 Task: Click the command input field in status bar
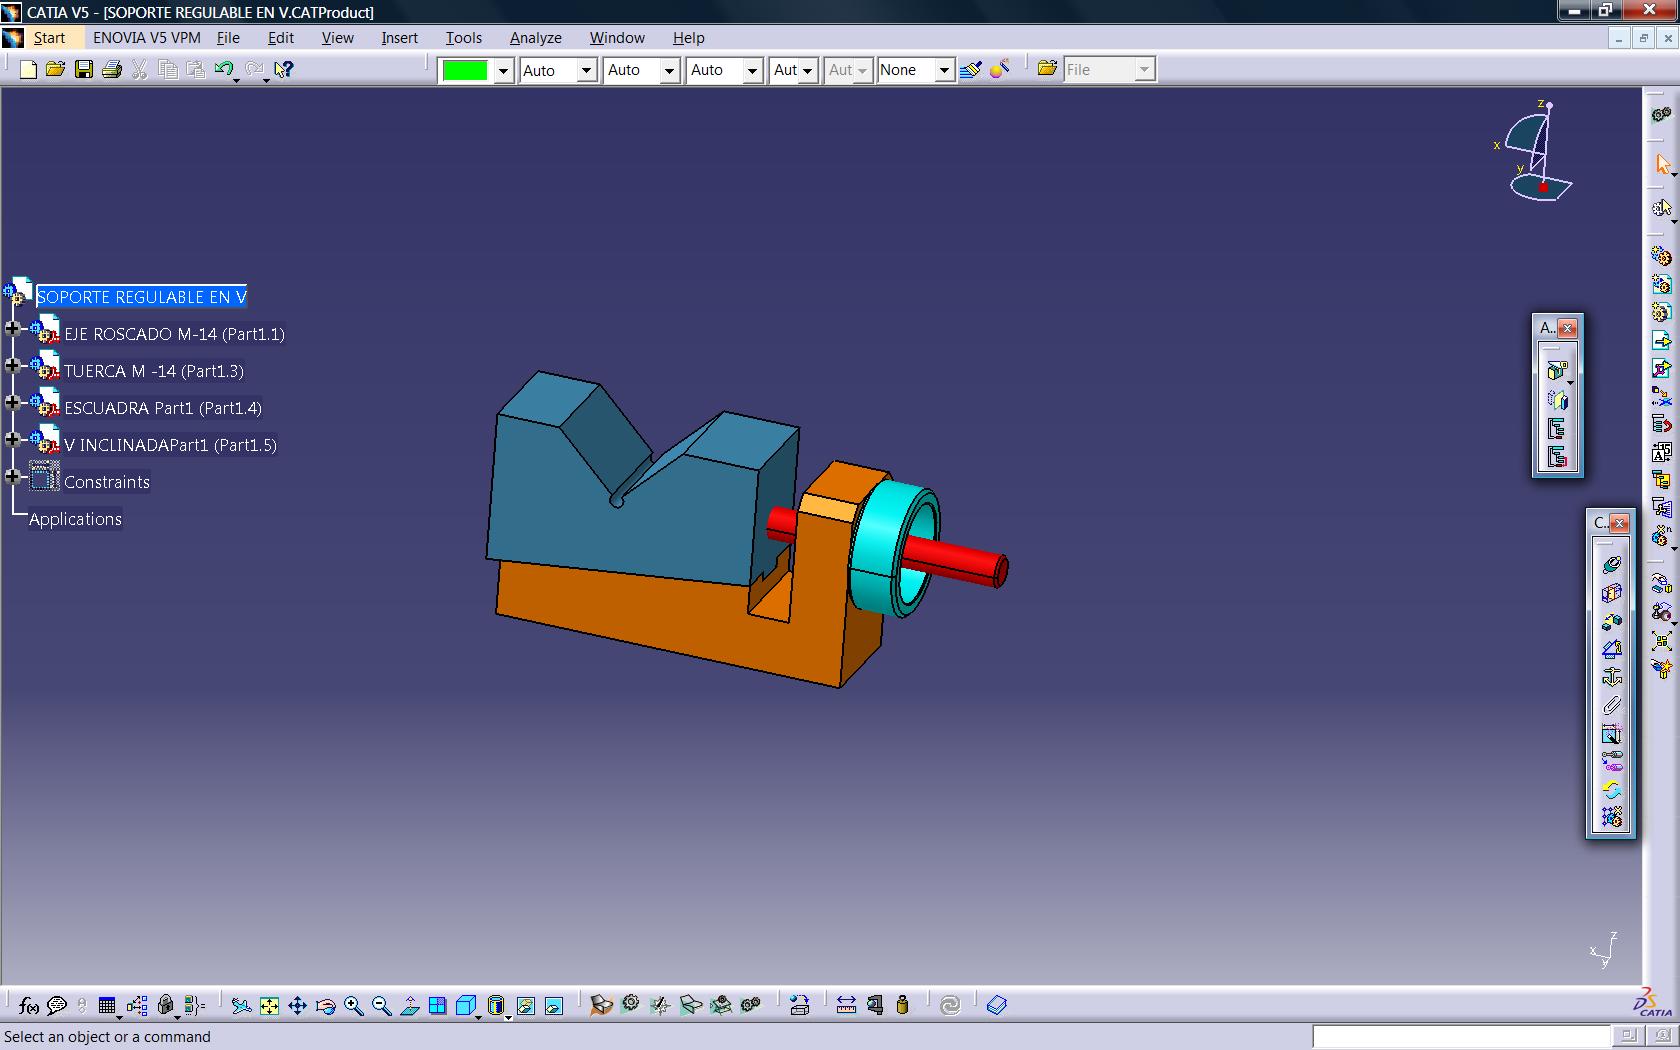(x=1461, y=1036)
